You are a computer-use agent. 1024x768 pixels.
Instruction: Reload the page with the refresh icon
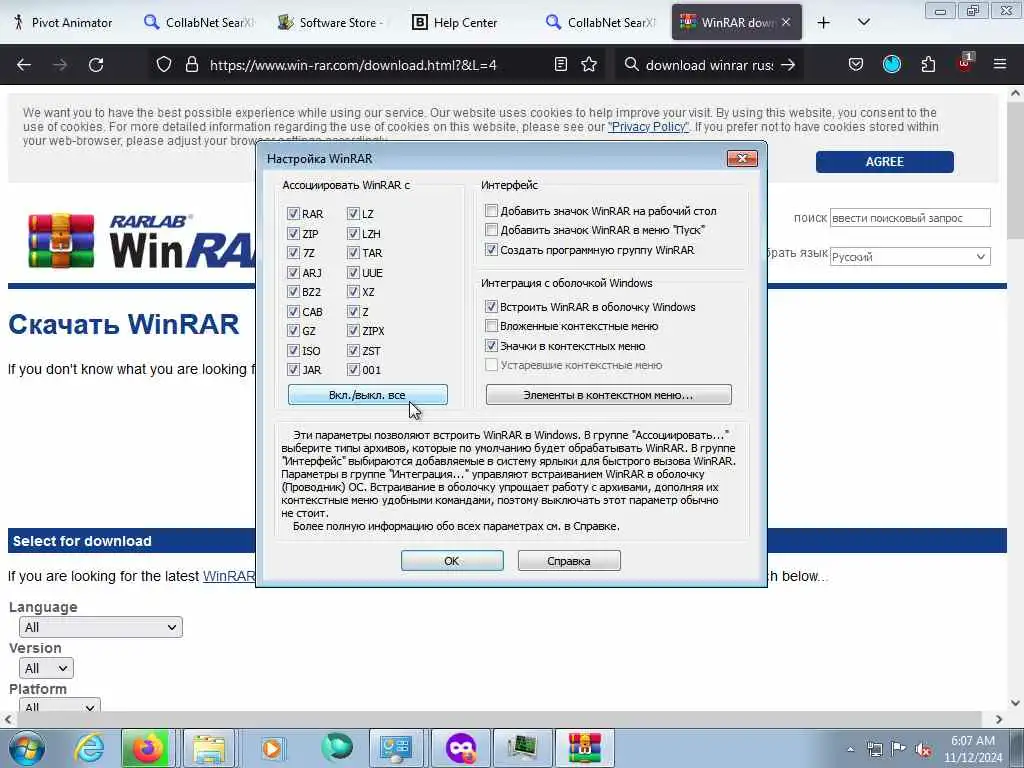pyautogui.click(x=96, y=65)
